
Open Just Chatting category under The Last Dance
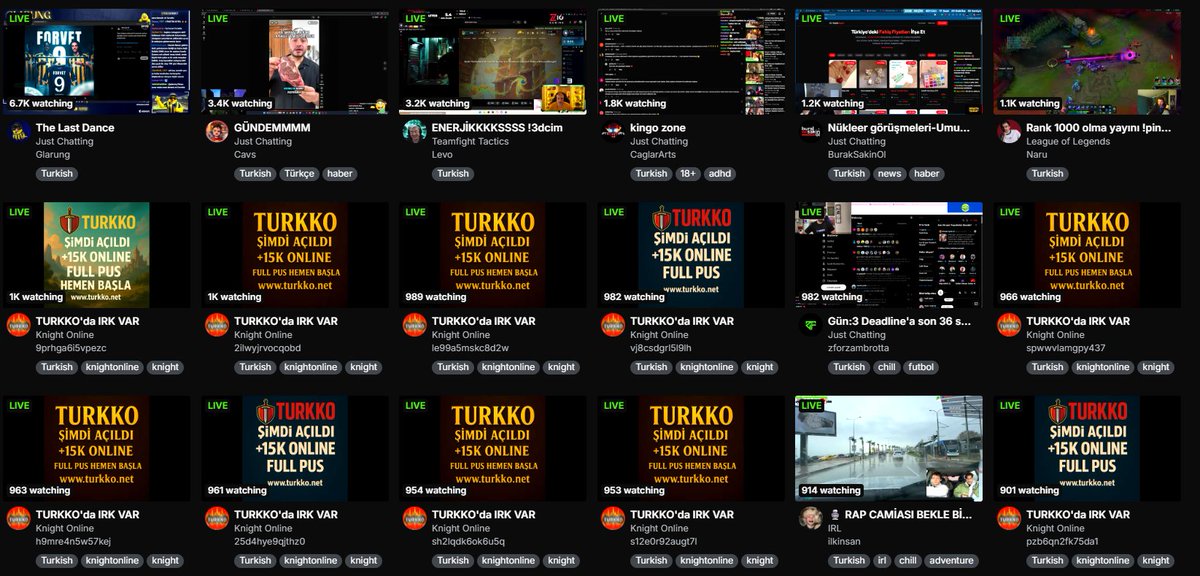[x=65, y=142]
